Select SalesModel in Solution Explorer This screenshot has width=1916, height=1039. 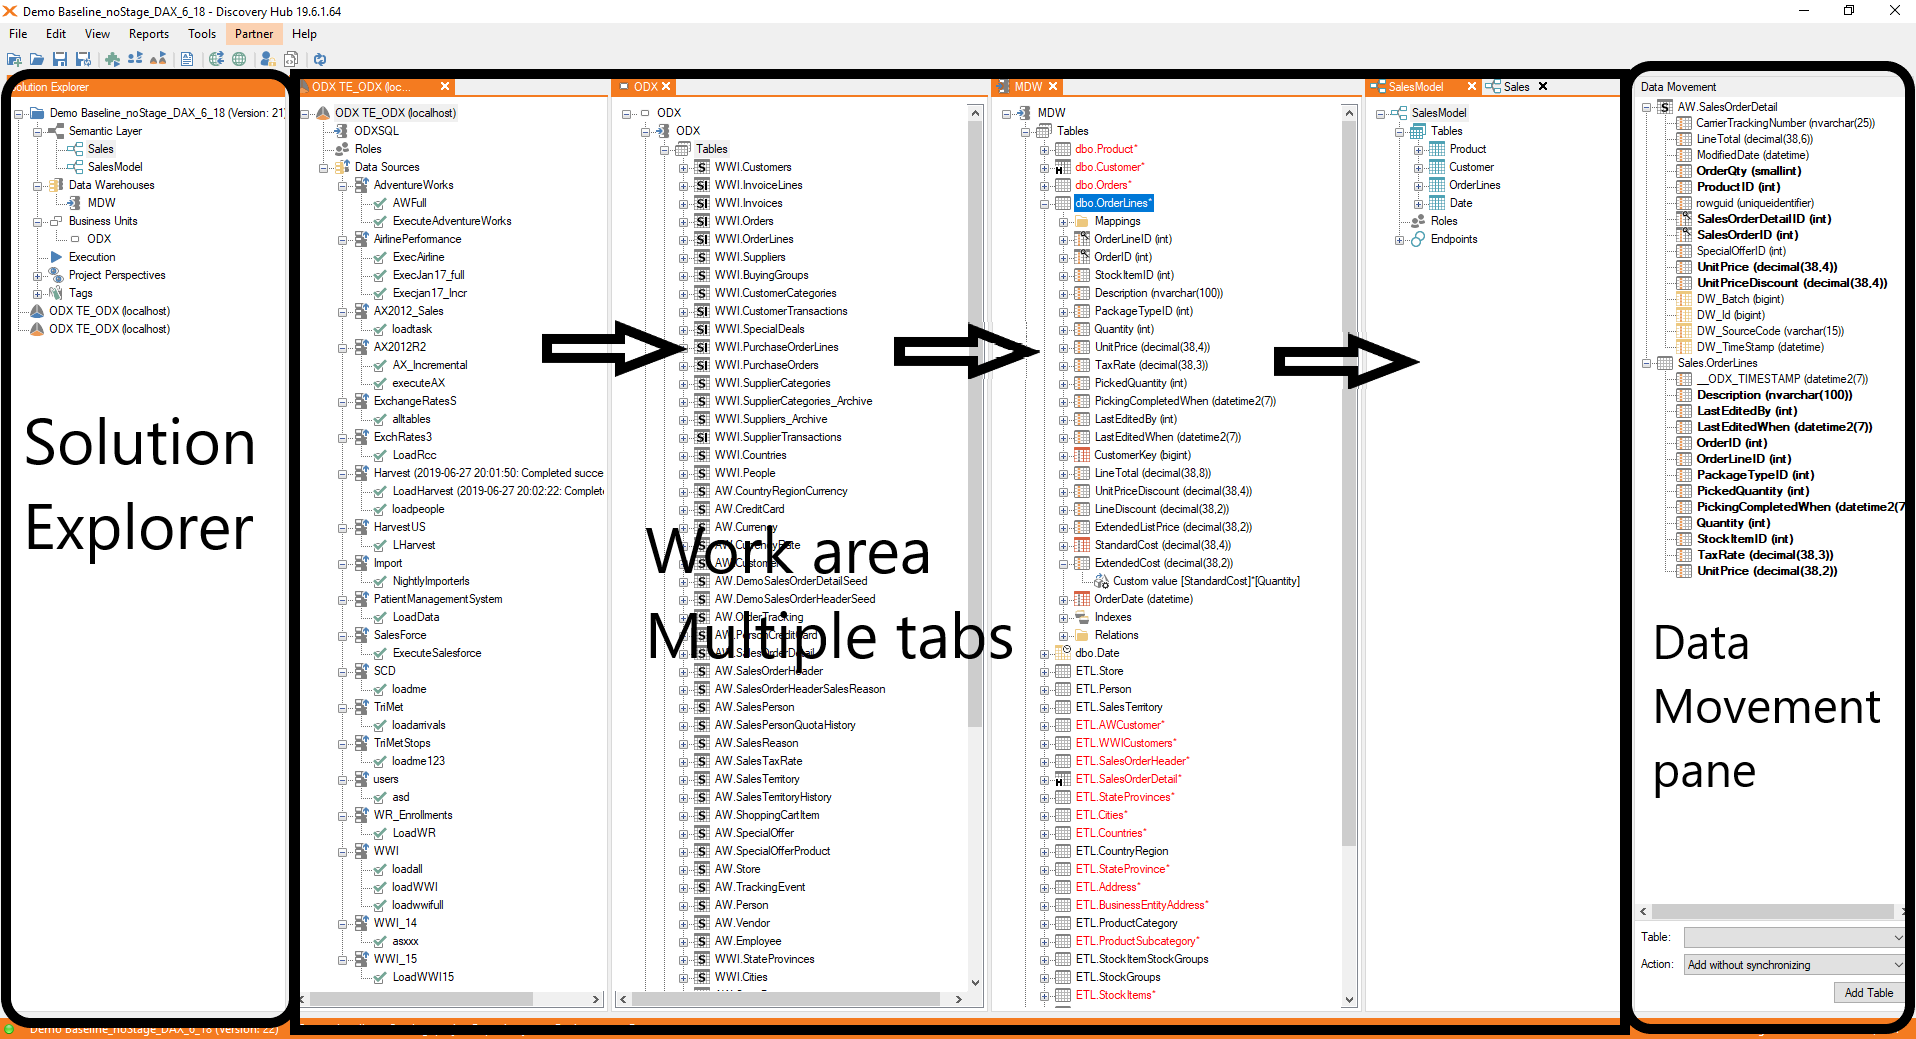(114, 167)
